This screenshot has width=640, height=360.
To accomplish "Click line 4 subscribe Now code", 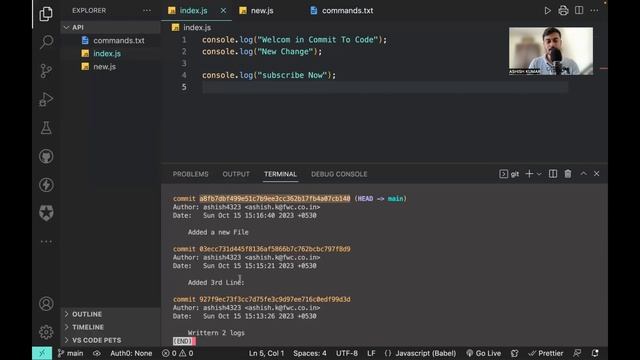I will coord(269,75).
